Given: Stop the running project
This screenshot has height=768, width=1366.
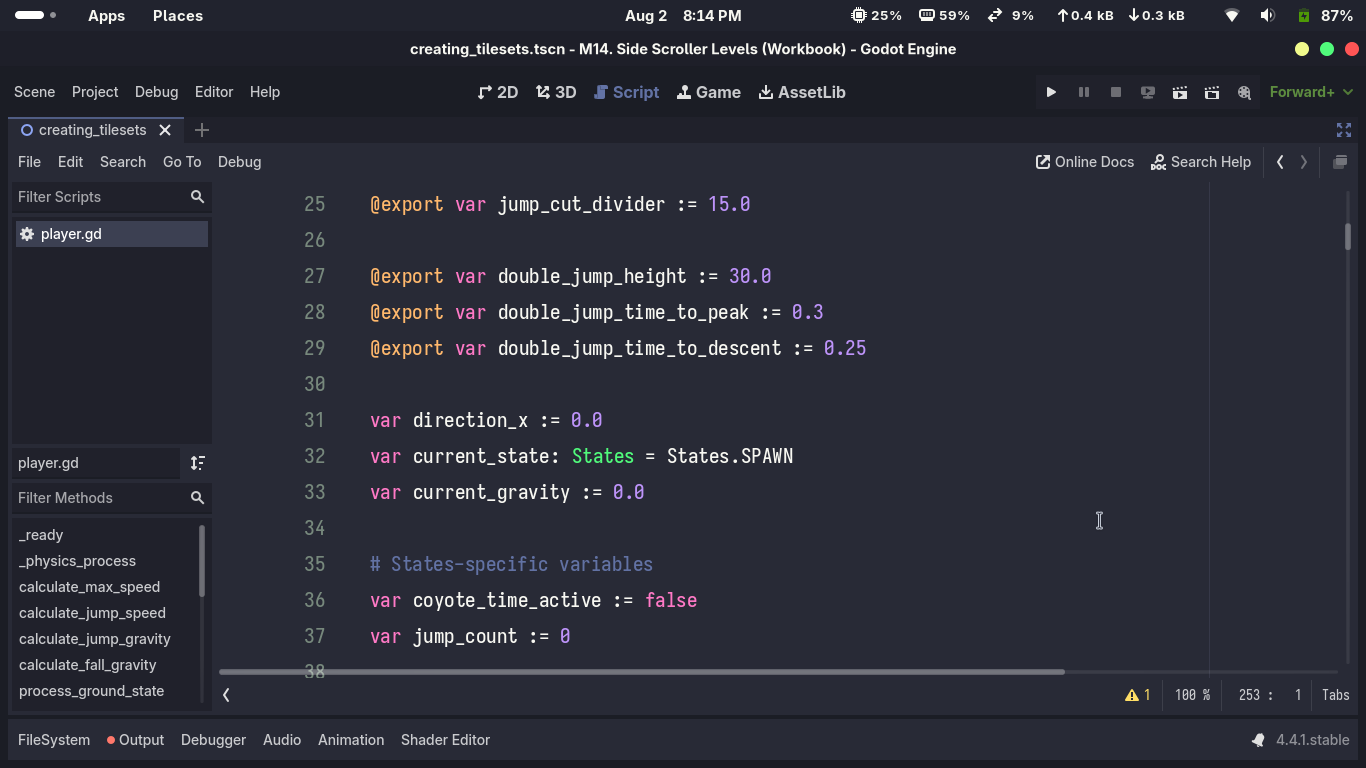Looking at the screenshot, I should [1116, 92].
